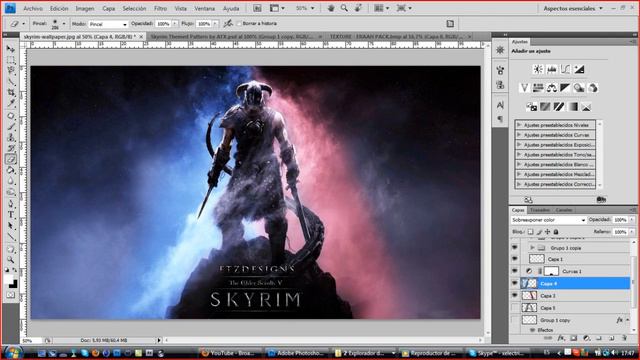Add a Photo Filter adjustment

(579, 88)
